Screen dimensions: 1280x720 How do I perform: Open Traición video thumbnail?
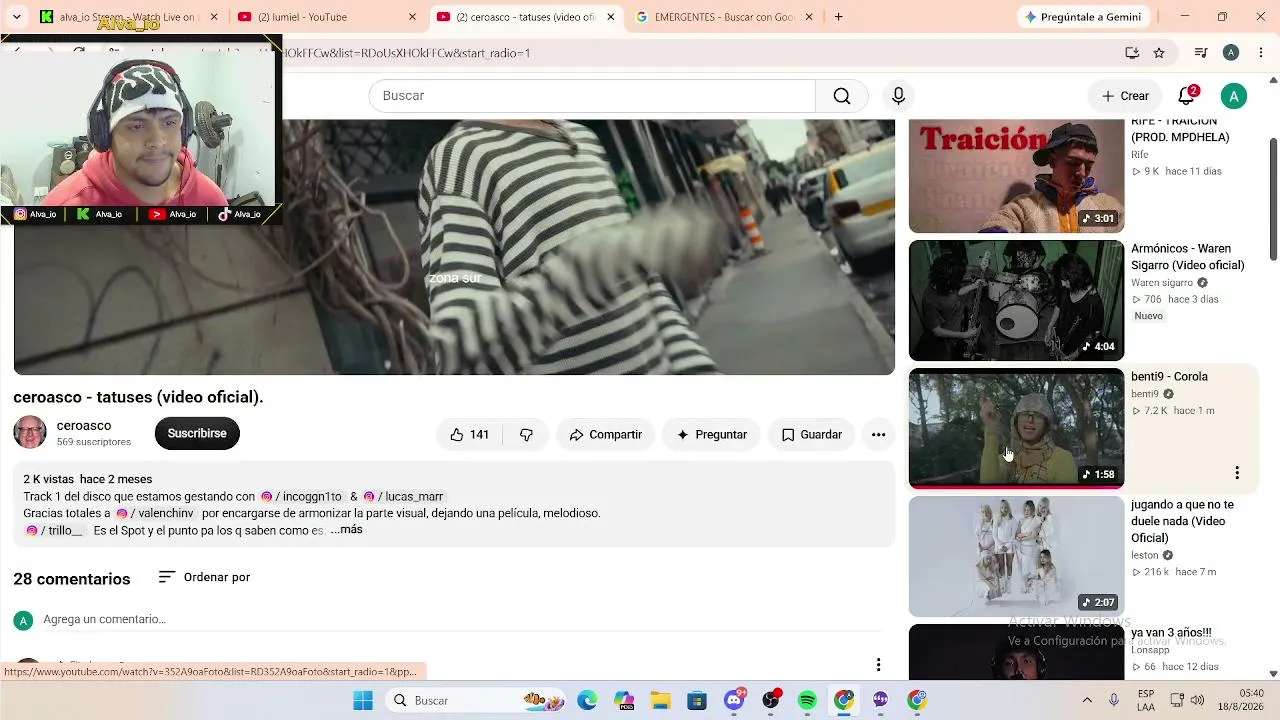(x=1016, y=176)
